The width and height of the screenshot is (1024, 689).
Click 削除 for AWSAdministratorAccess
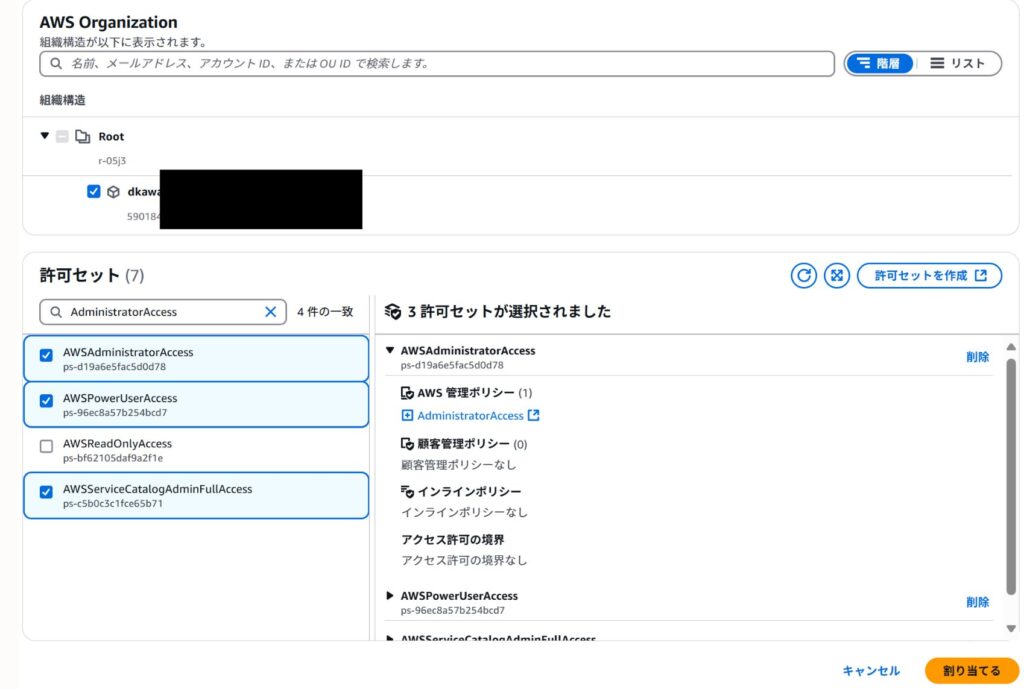point(977,357)
